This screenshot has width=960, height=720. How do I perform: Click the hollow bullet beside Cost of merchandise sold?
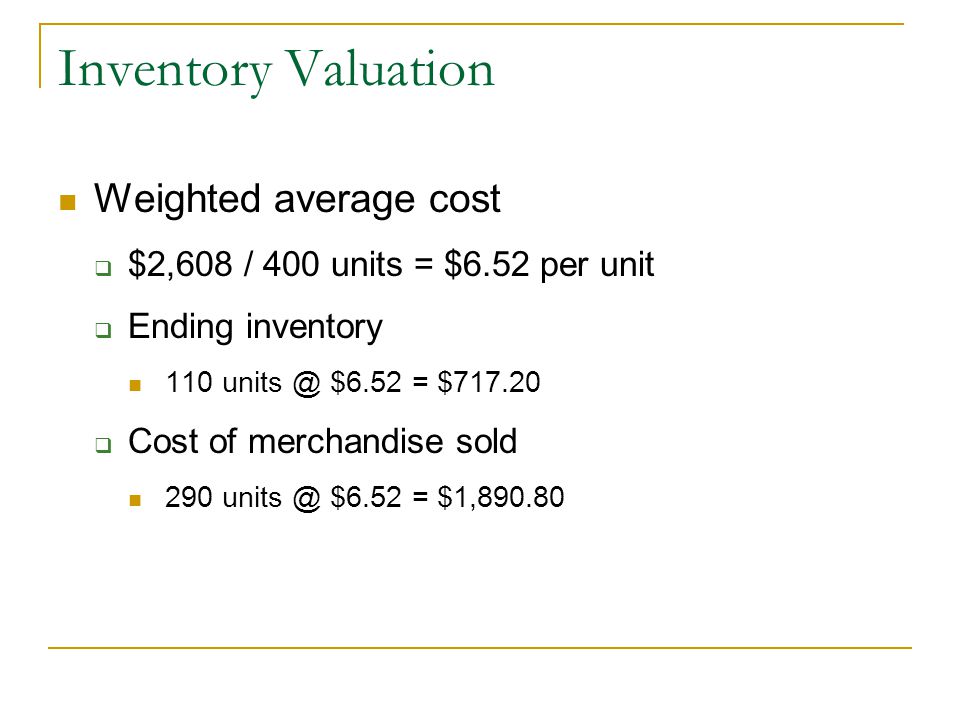pos(103,445)
